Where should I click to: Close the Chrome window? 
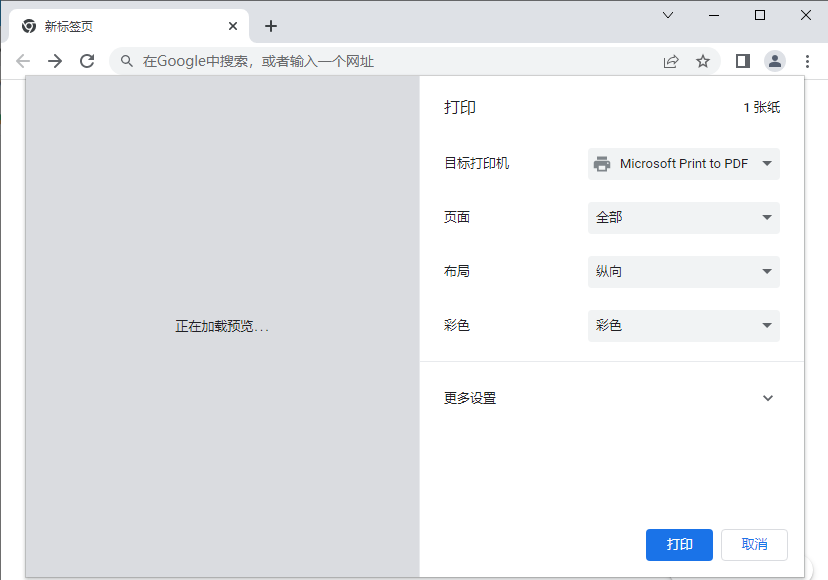point(806,15)
